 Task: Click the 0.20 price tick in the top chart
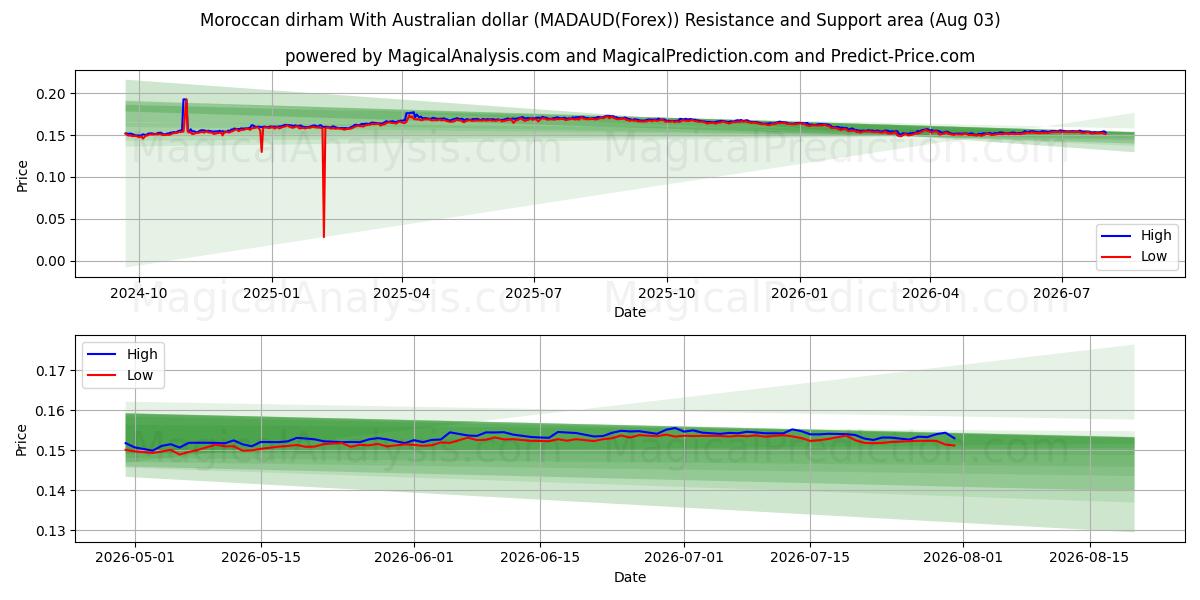[52, 94]
